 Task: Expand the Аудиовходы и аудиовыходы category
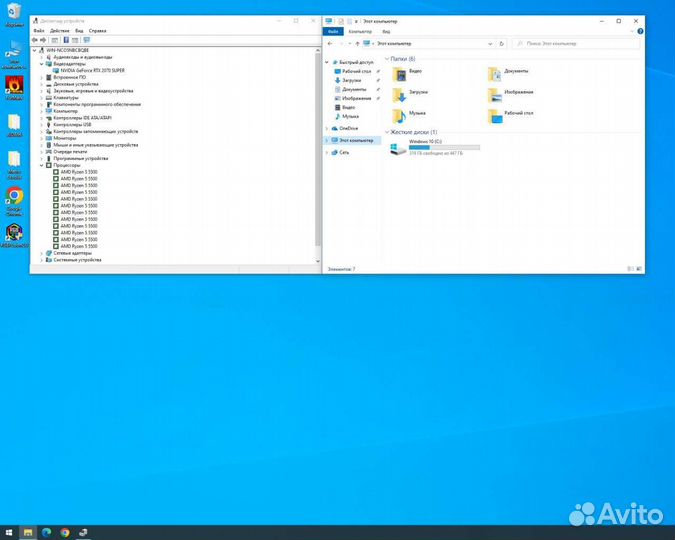click(42, 57)
